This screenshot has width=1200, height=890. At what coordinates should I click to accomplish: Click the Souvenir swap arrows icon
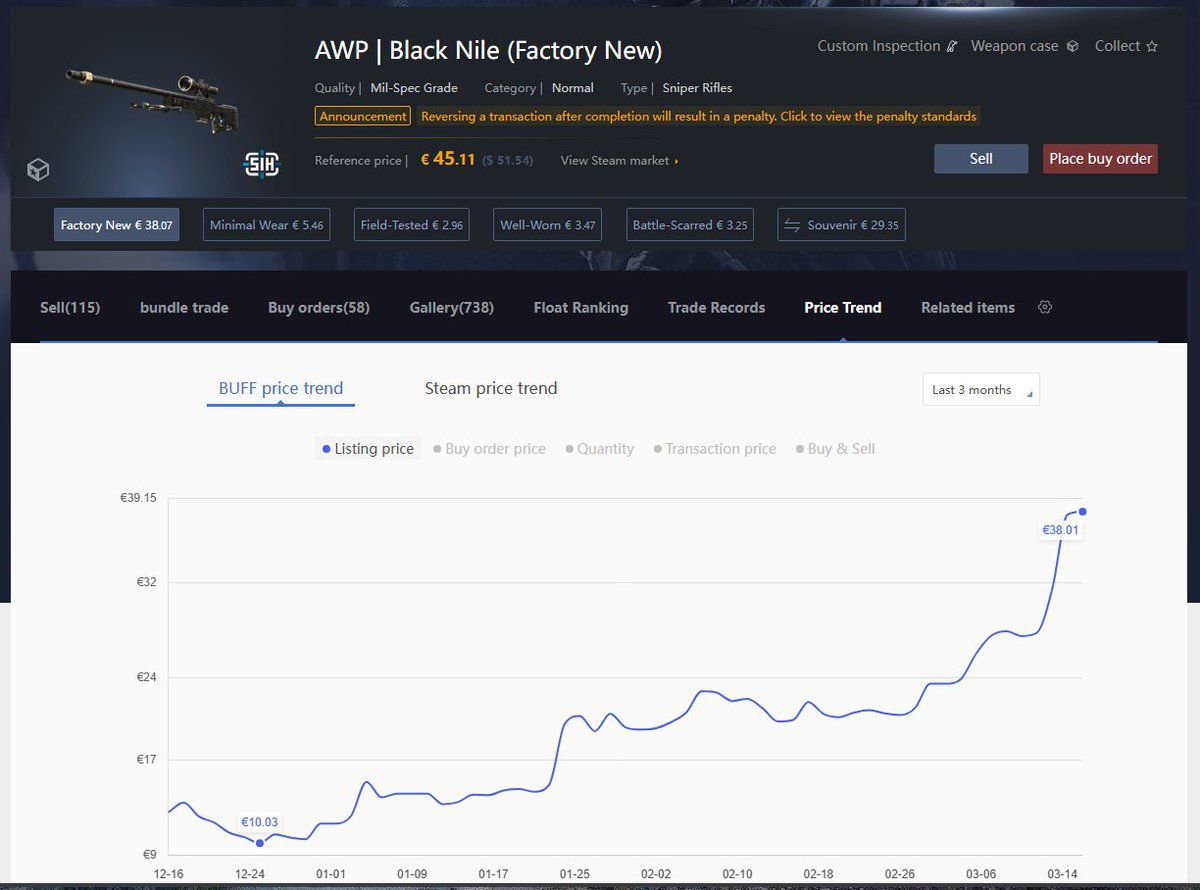(x=792, y=225)
